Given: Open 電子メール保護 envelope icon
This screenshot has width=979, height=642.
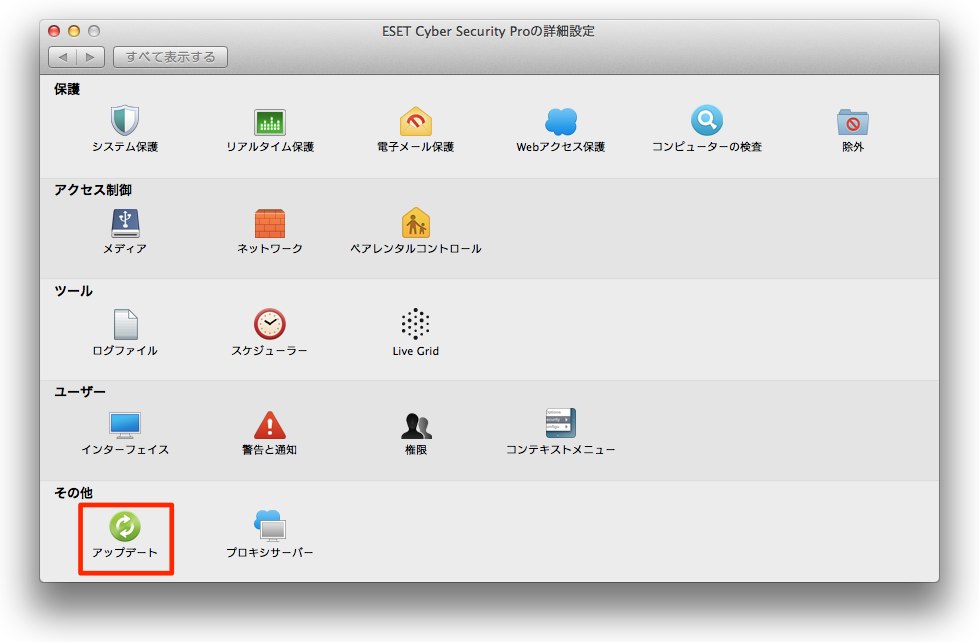Looking at the screenshot, I should (416, 121).
